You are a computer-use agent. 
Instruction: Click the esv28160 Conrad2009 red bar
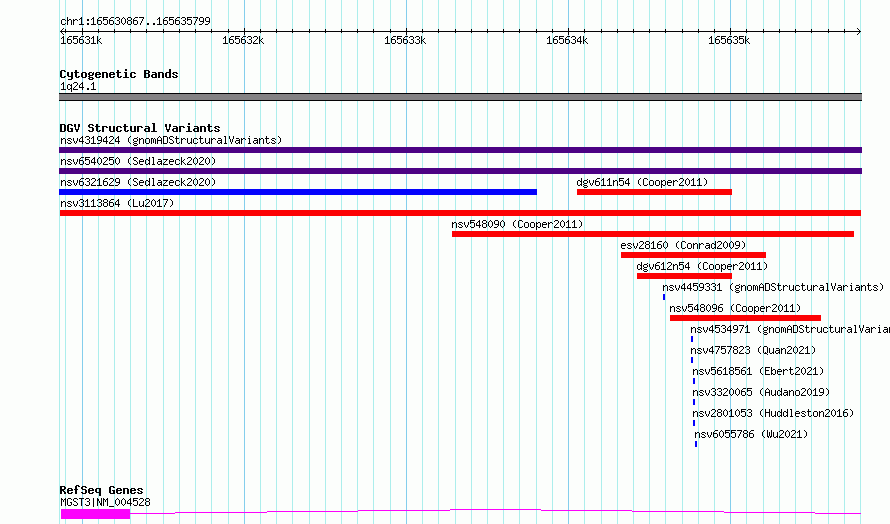point(694,255)
